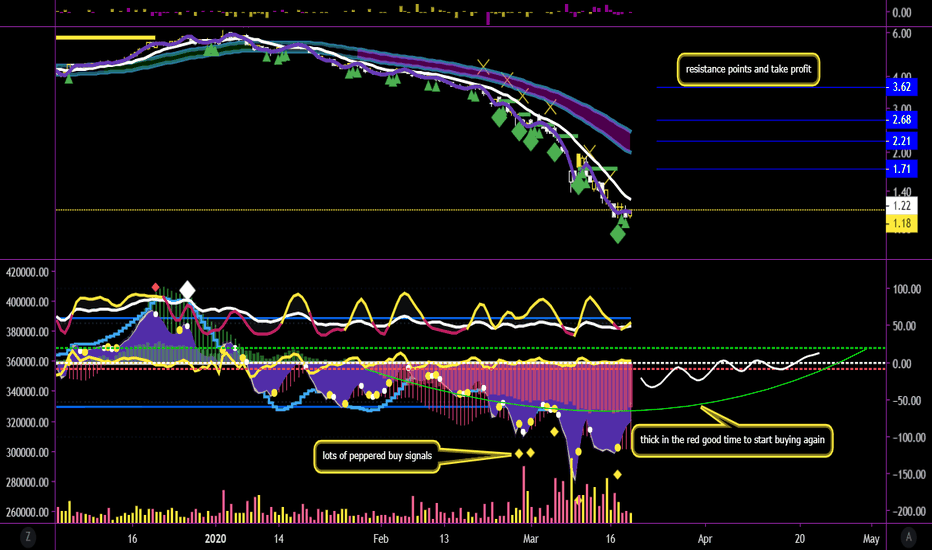Select the 'resistance points and take profit' callout
The width and height of the screenshot is (932, 550).
pos(748,69)
